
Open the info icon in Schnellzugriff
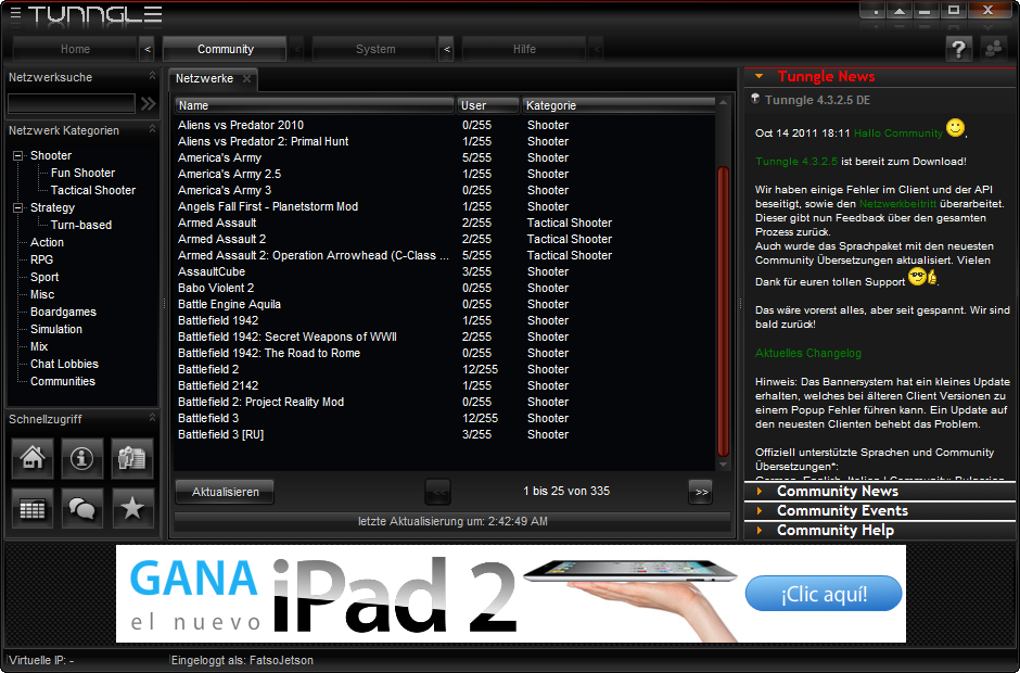coord(82,458)
